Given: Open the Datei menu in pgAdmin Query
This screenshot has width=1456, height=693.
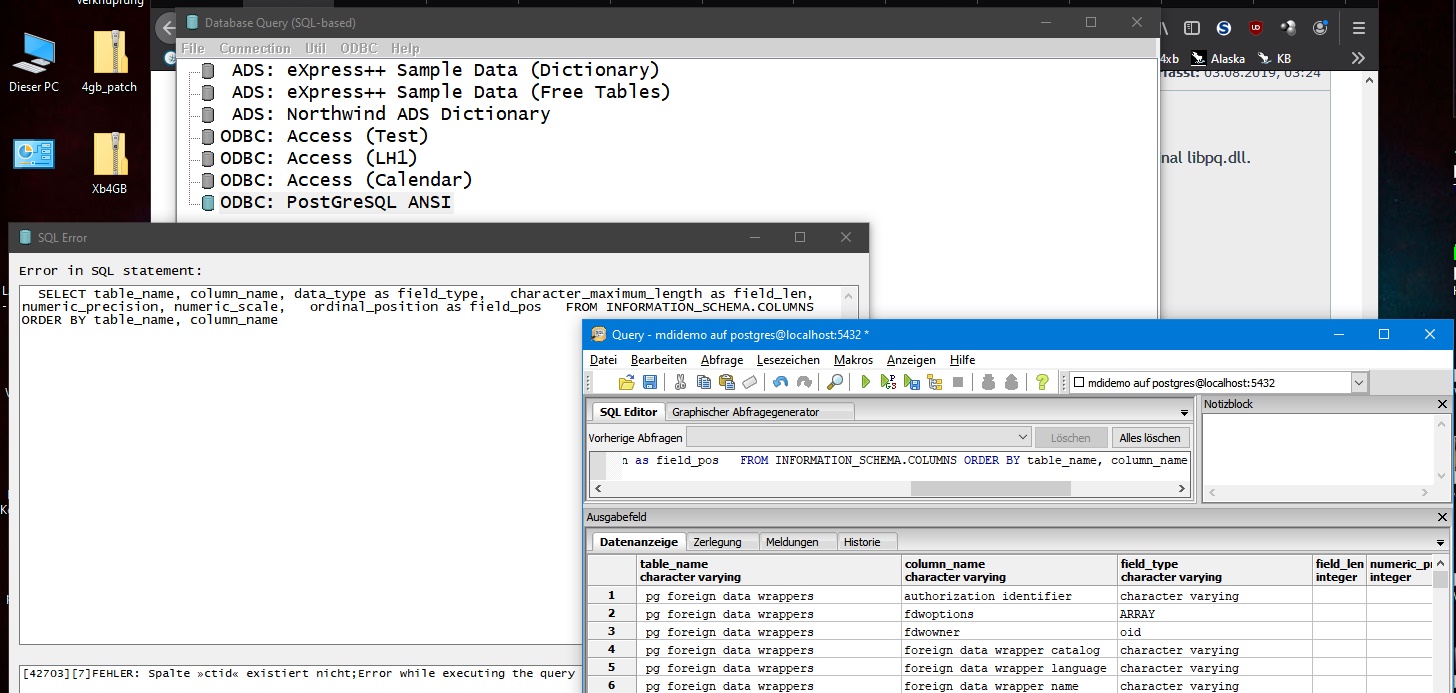Looking at the screenshot, I should coord(603,360).
